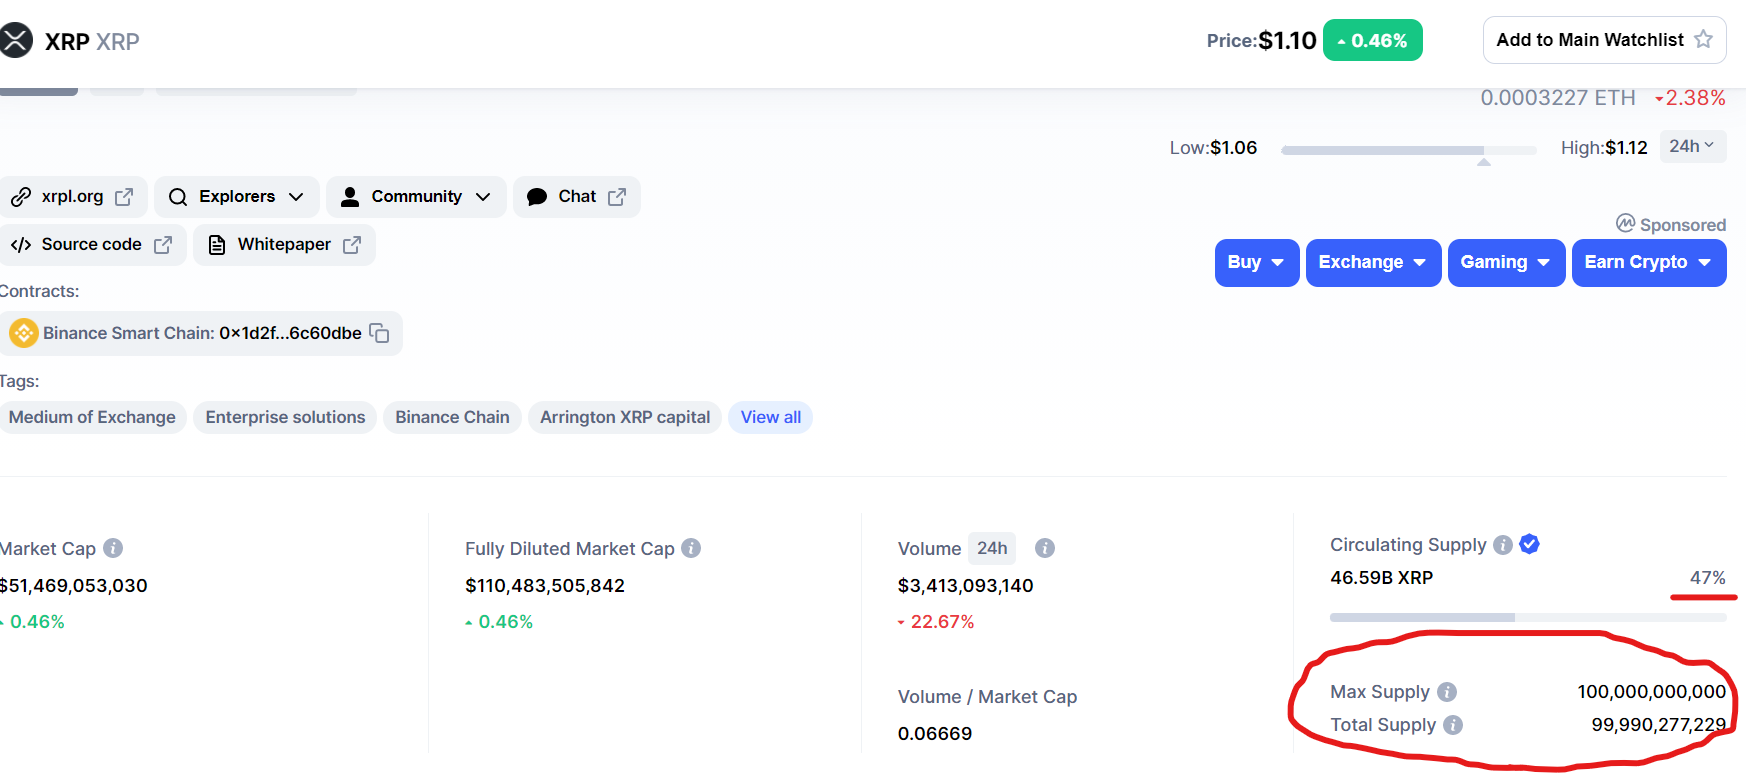1746x781 pixels.
Task: Click the external-link icon on Whitepaper
Action: (x=352, y=245)
